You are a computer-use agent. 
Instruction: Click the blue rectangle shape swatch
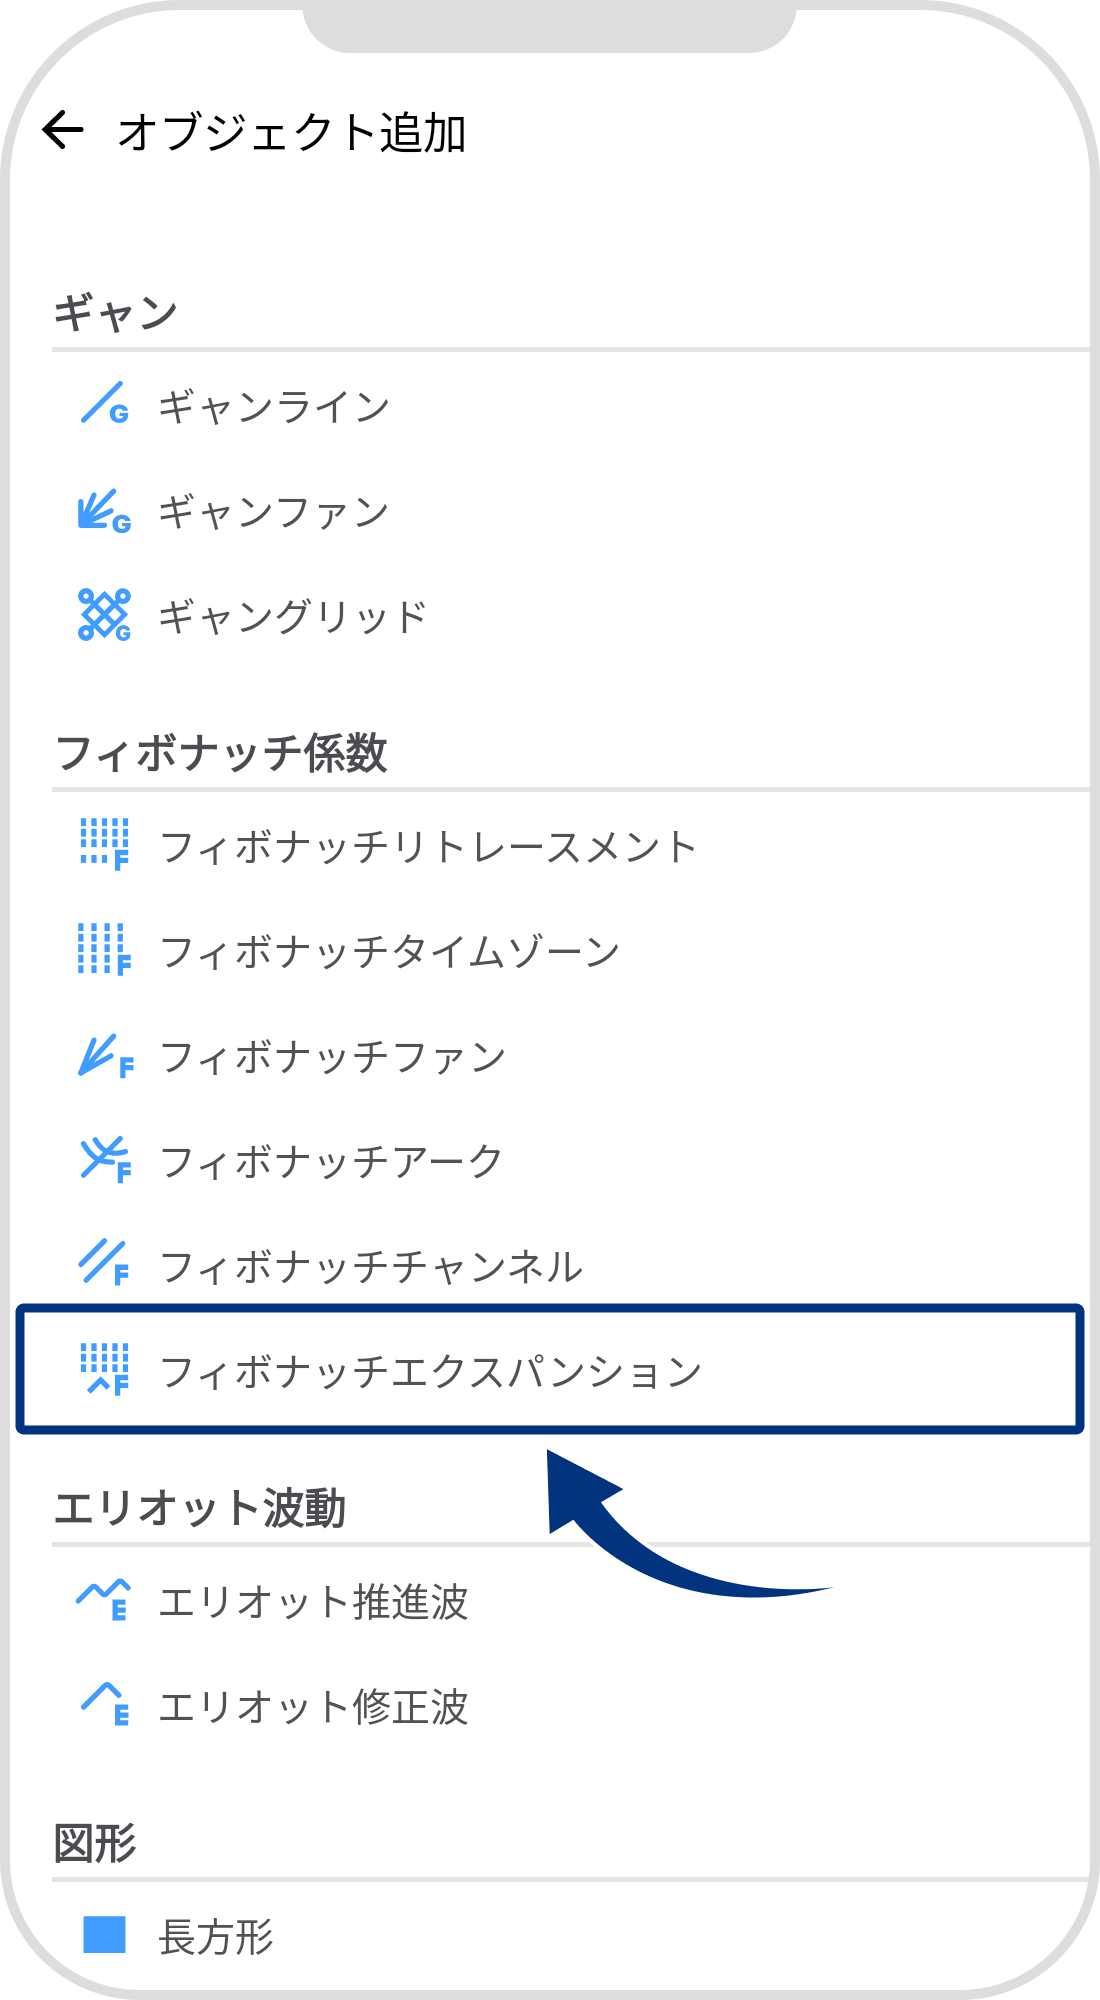click(x=107, y=1935)
